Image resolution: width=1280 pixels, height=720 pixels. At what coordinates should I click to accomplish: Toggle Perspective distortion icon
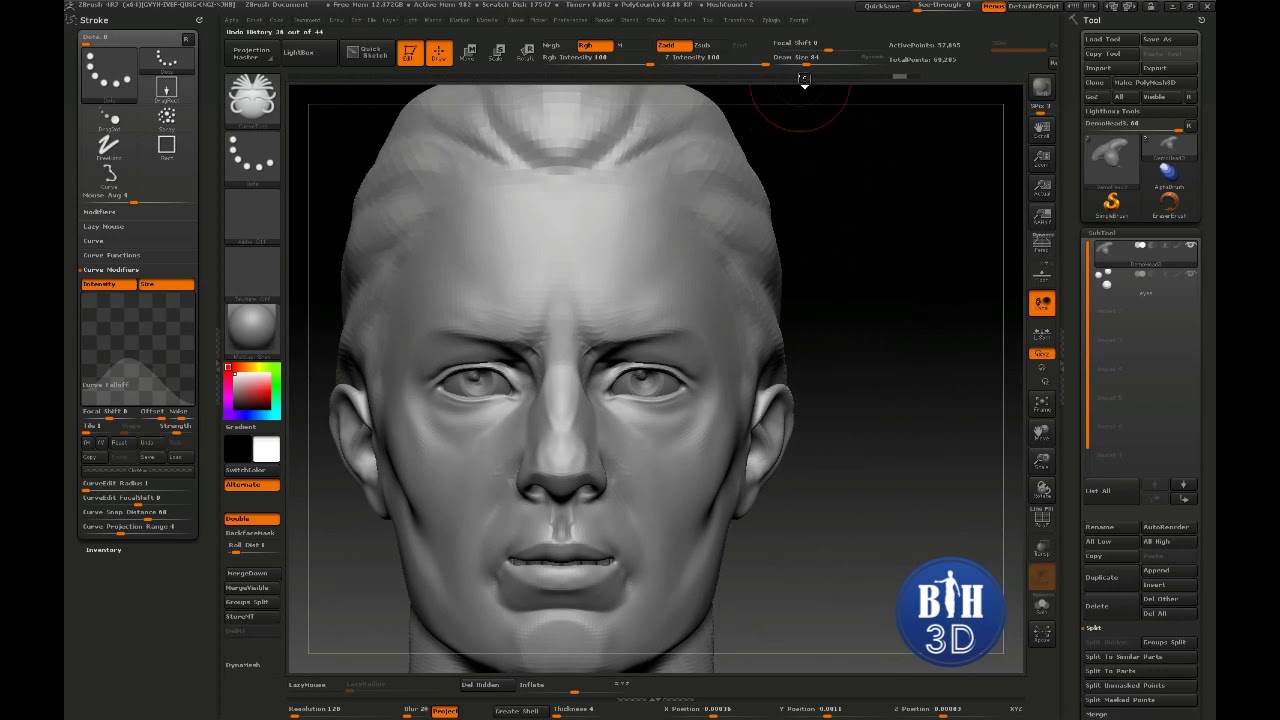[x=1042, y=243]
